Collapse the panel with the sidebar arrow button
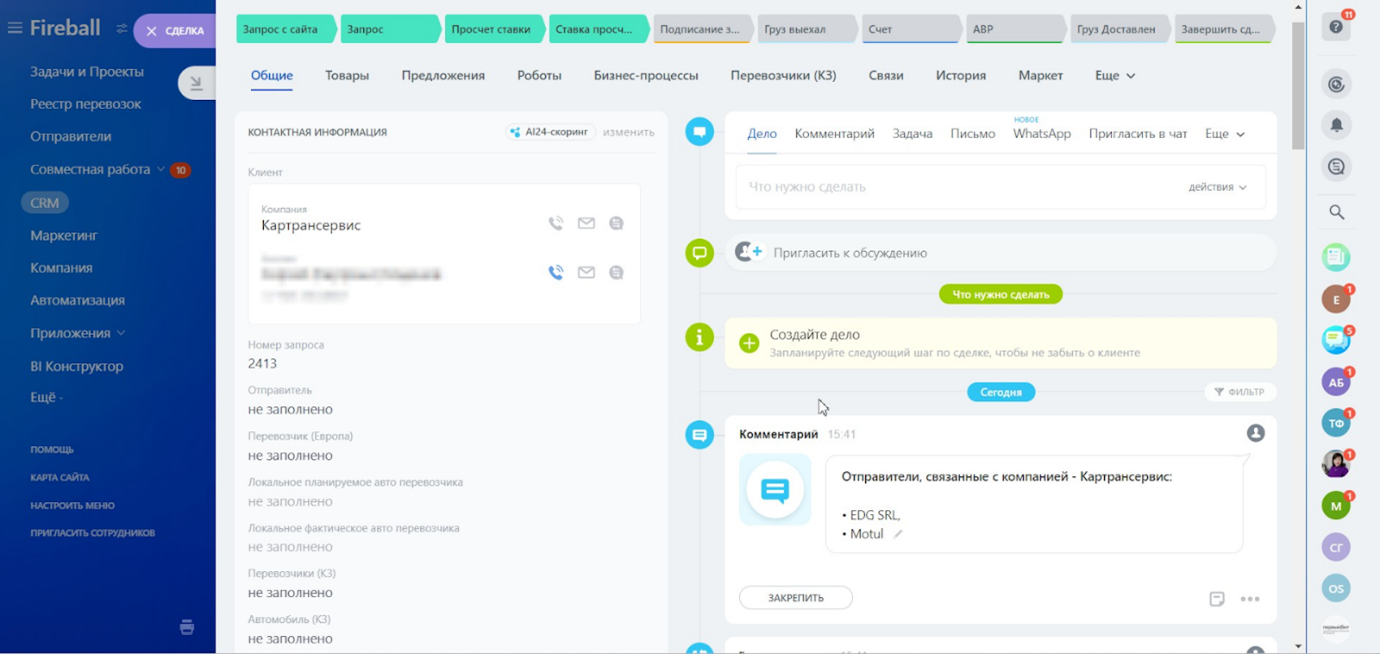This screenshot has width=1380, height=654. (x=196, y=84)
